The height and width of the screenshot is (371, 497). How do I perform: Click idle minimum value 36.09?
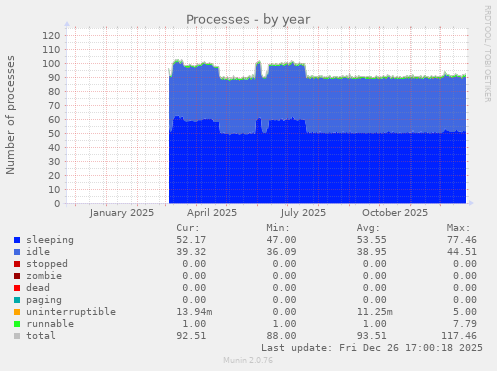coord(281,252)
